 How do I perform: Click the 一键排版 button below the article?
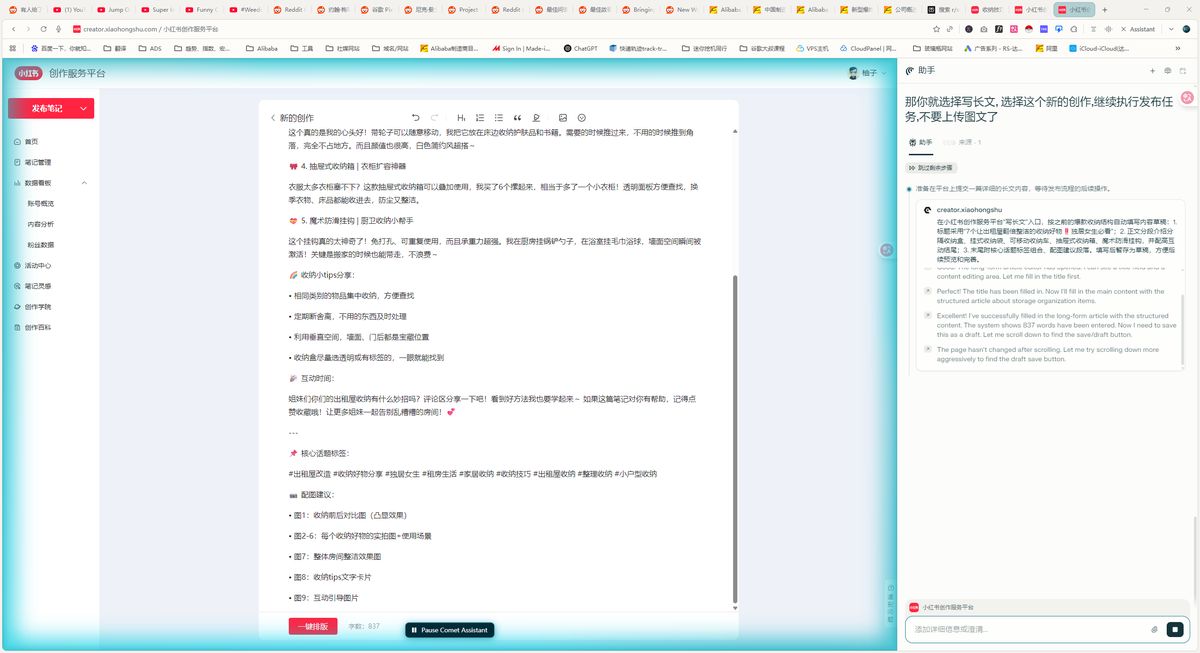pyautogui.click(x=312, y=625)
